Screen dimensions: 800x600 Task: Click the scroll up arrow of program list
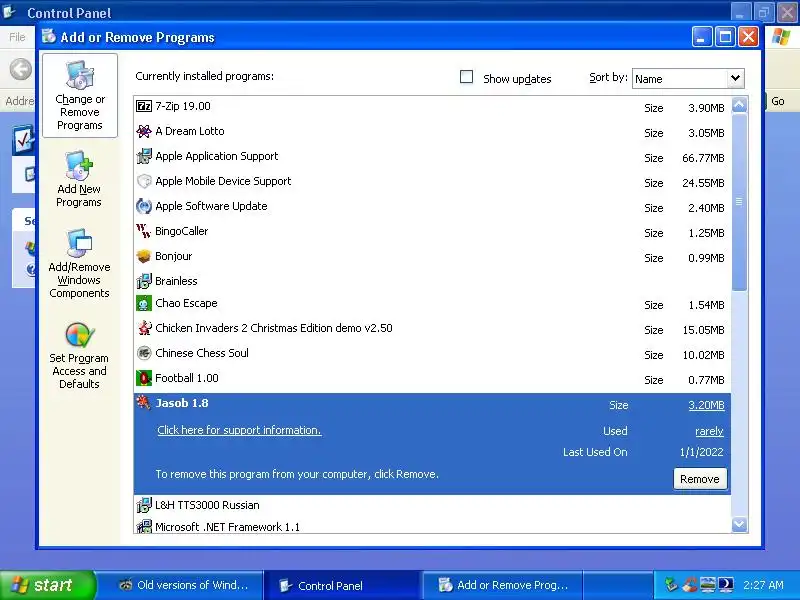[x=739, y=105]
